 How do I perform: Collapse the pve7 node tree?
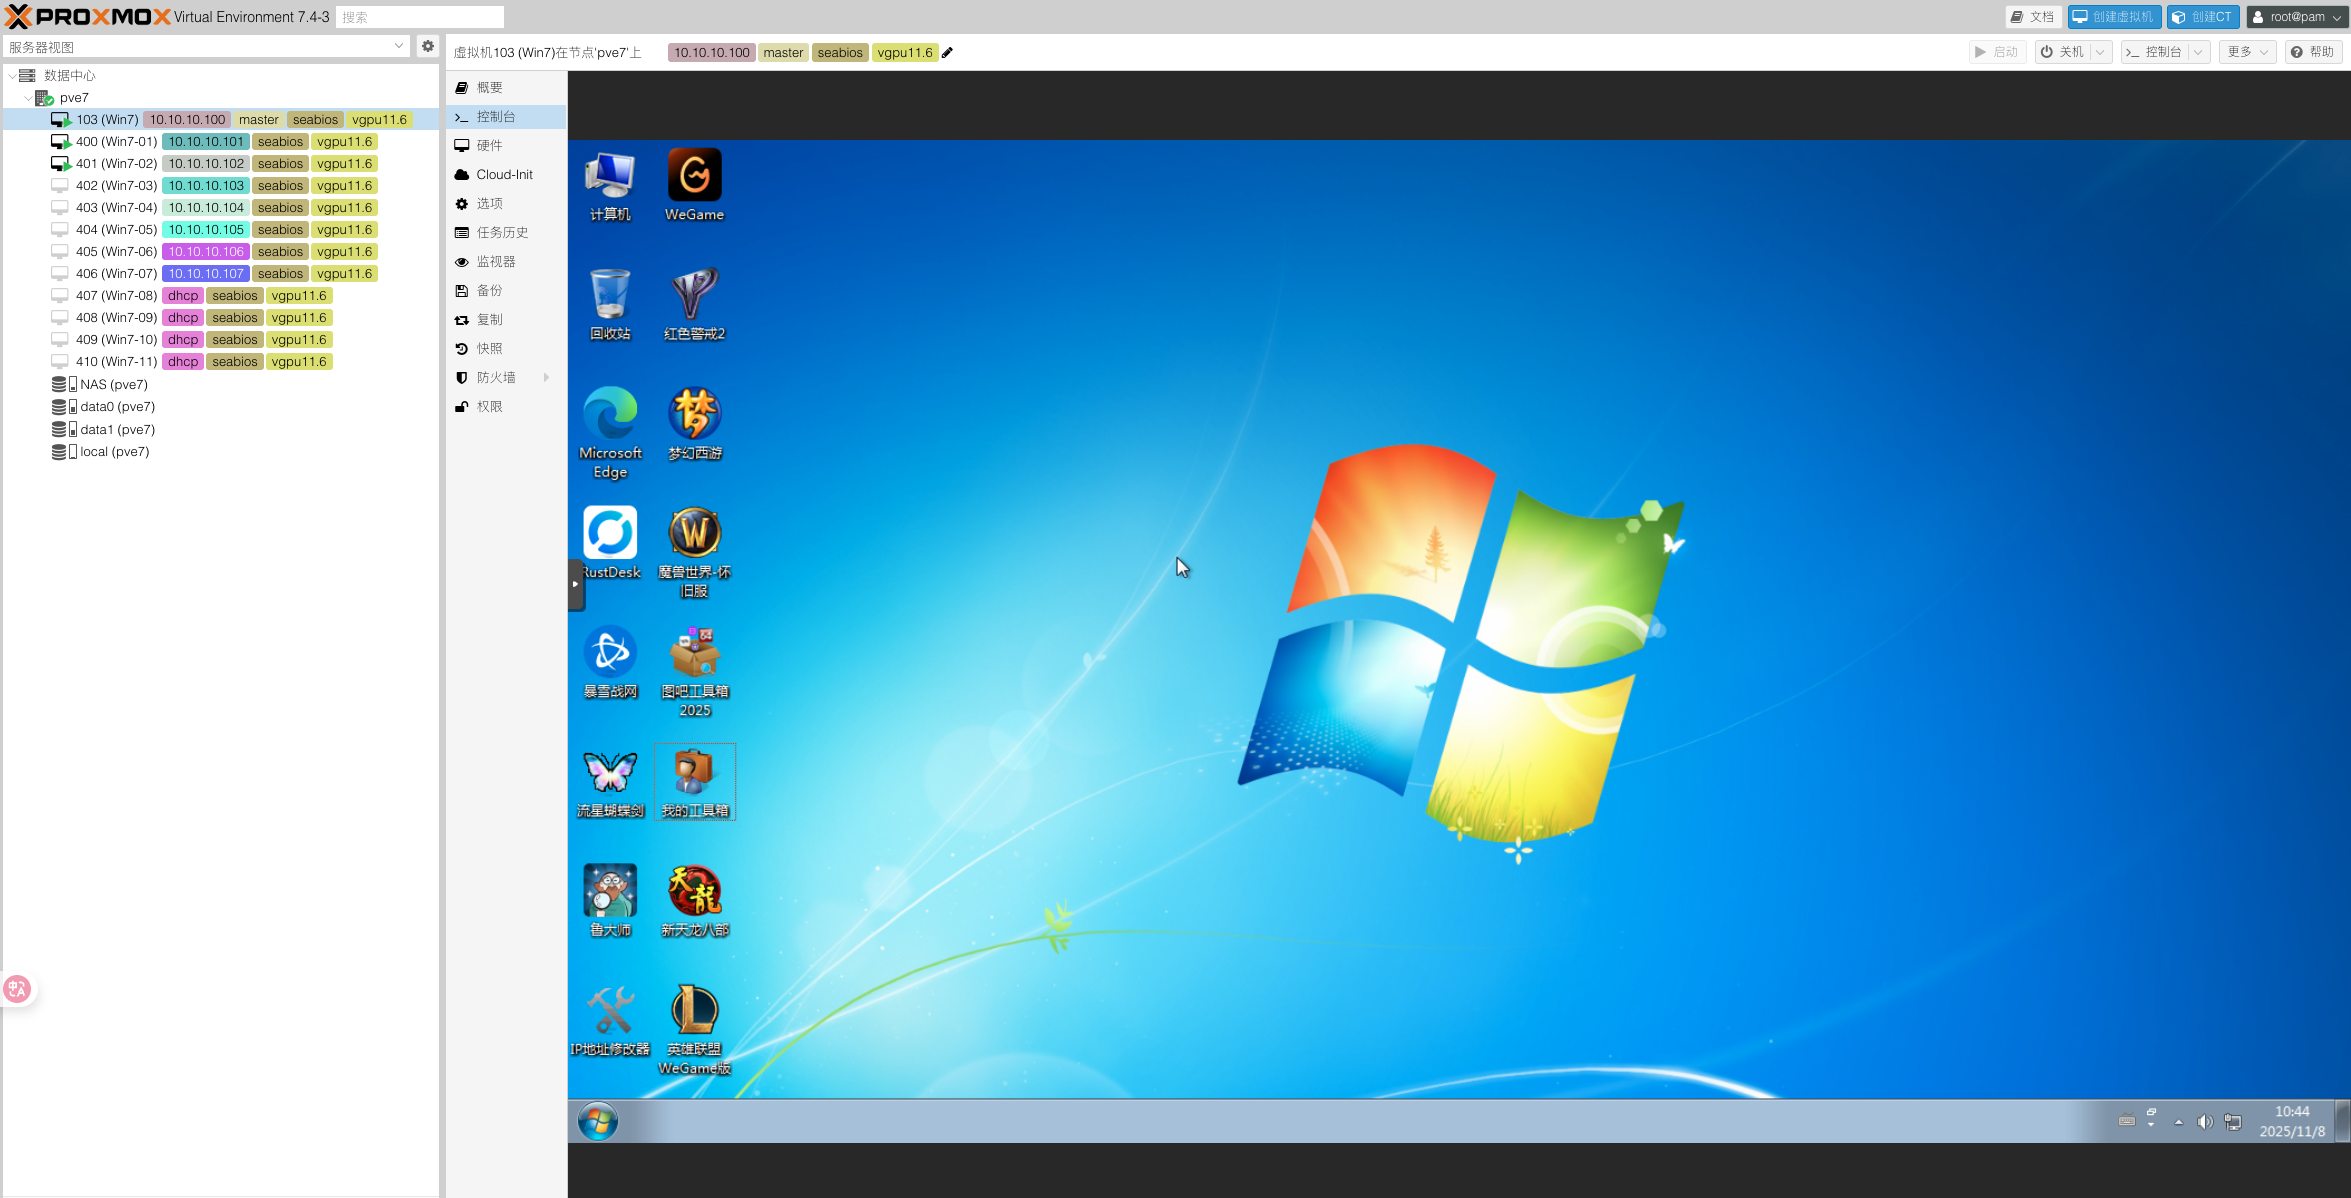tap(28, 98)
